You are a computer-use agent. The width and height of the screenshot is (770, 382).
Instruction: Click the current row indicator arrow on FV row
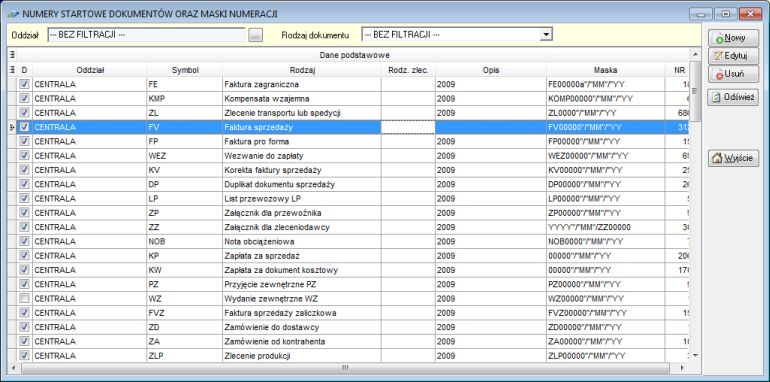pos(12,127)
